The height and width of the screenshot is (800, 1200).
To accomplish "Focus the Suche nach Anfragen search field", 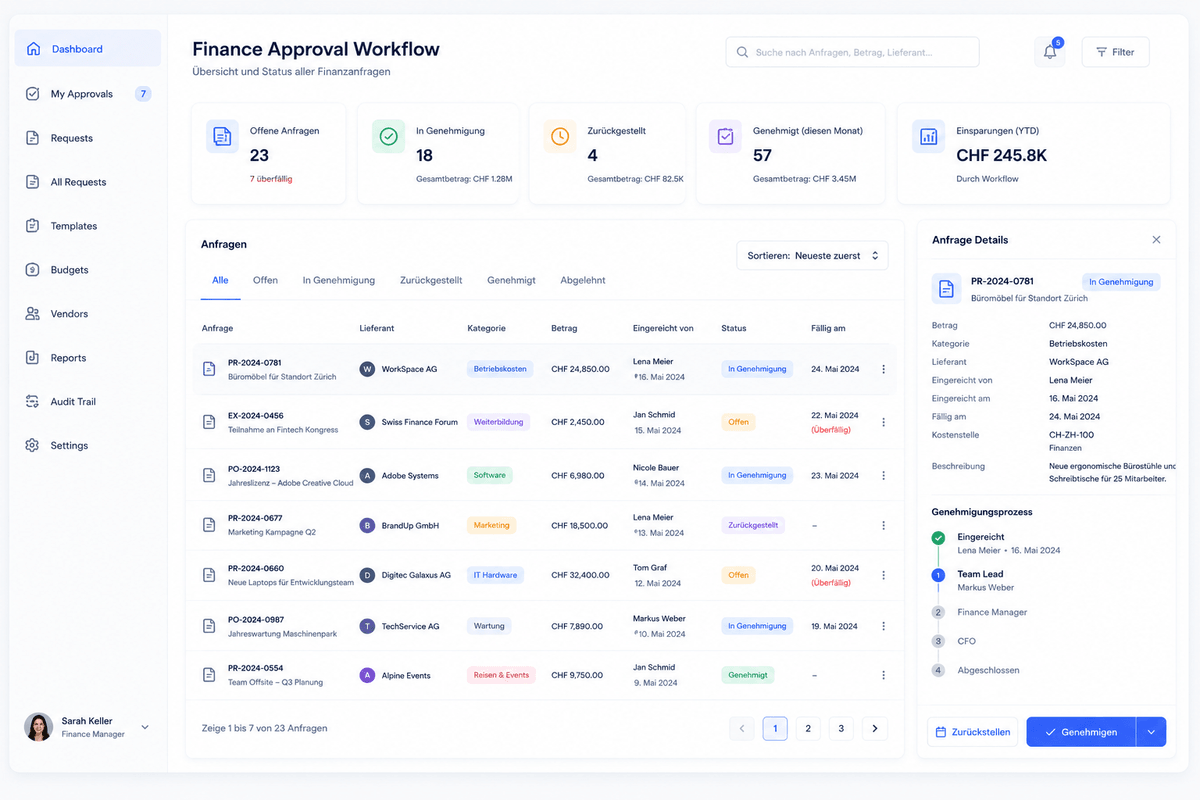I will [x=852, y=52].
